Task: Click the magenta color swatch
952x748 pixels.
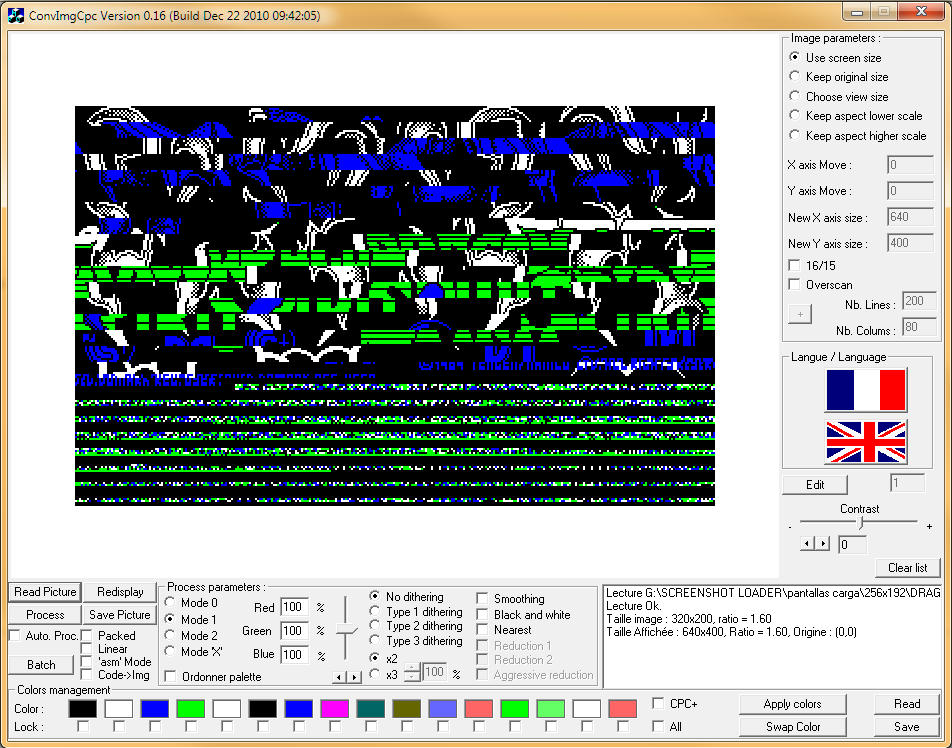Action: (335, 709)
